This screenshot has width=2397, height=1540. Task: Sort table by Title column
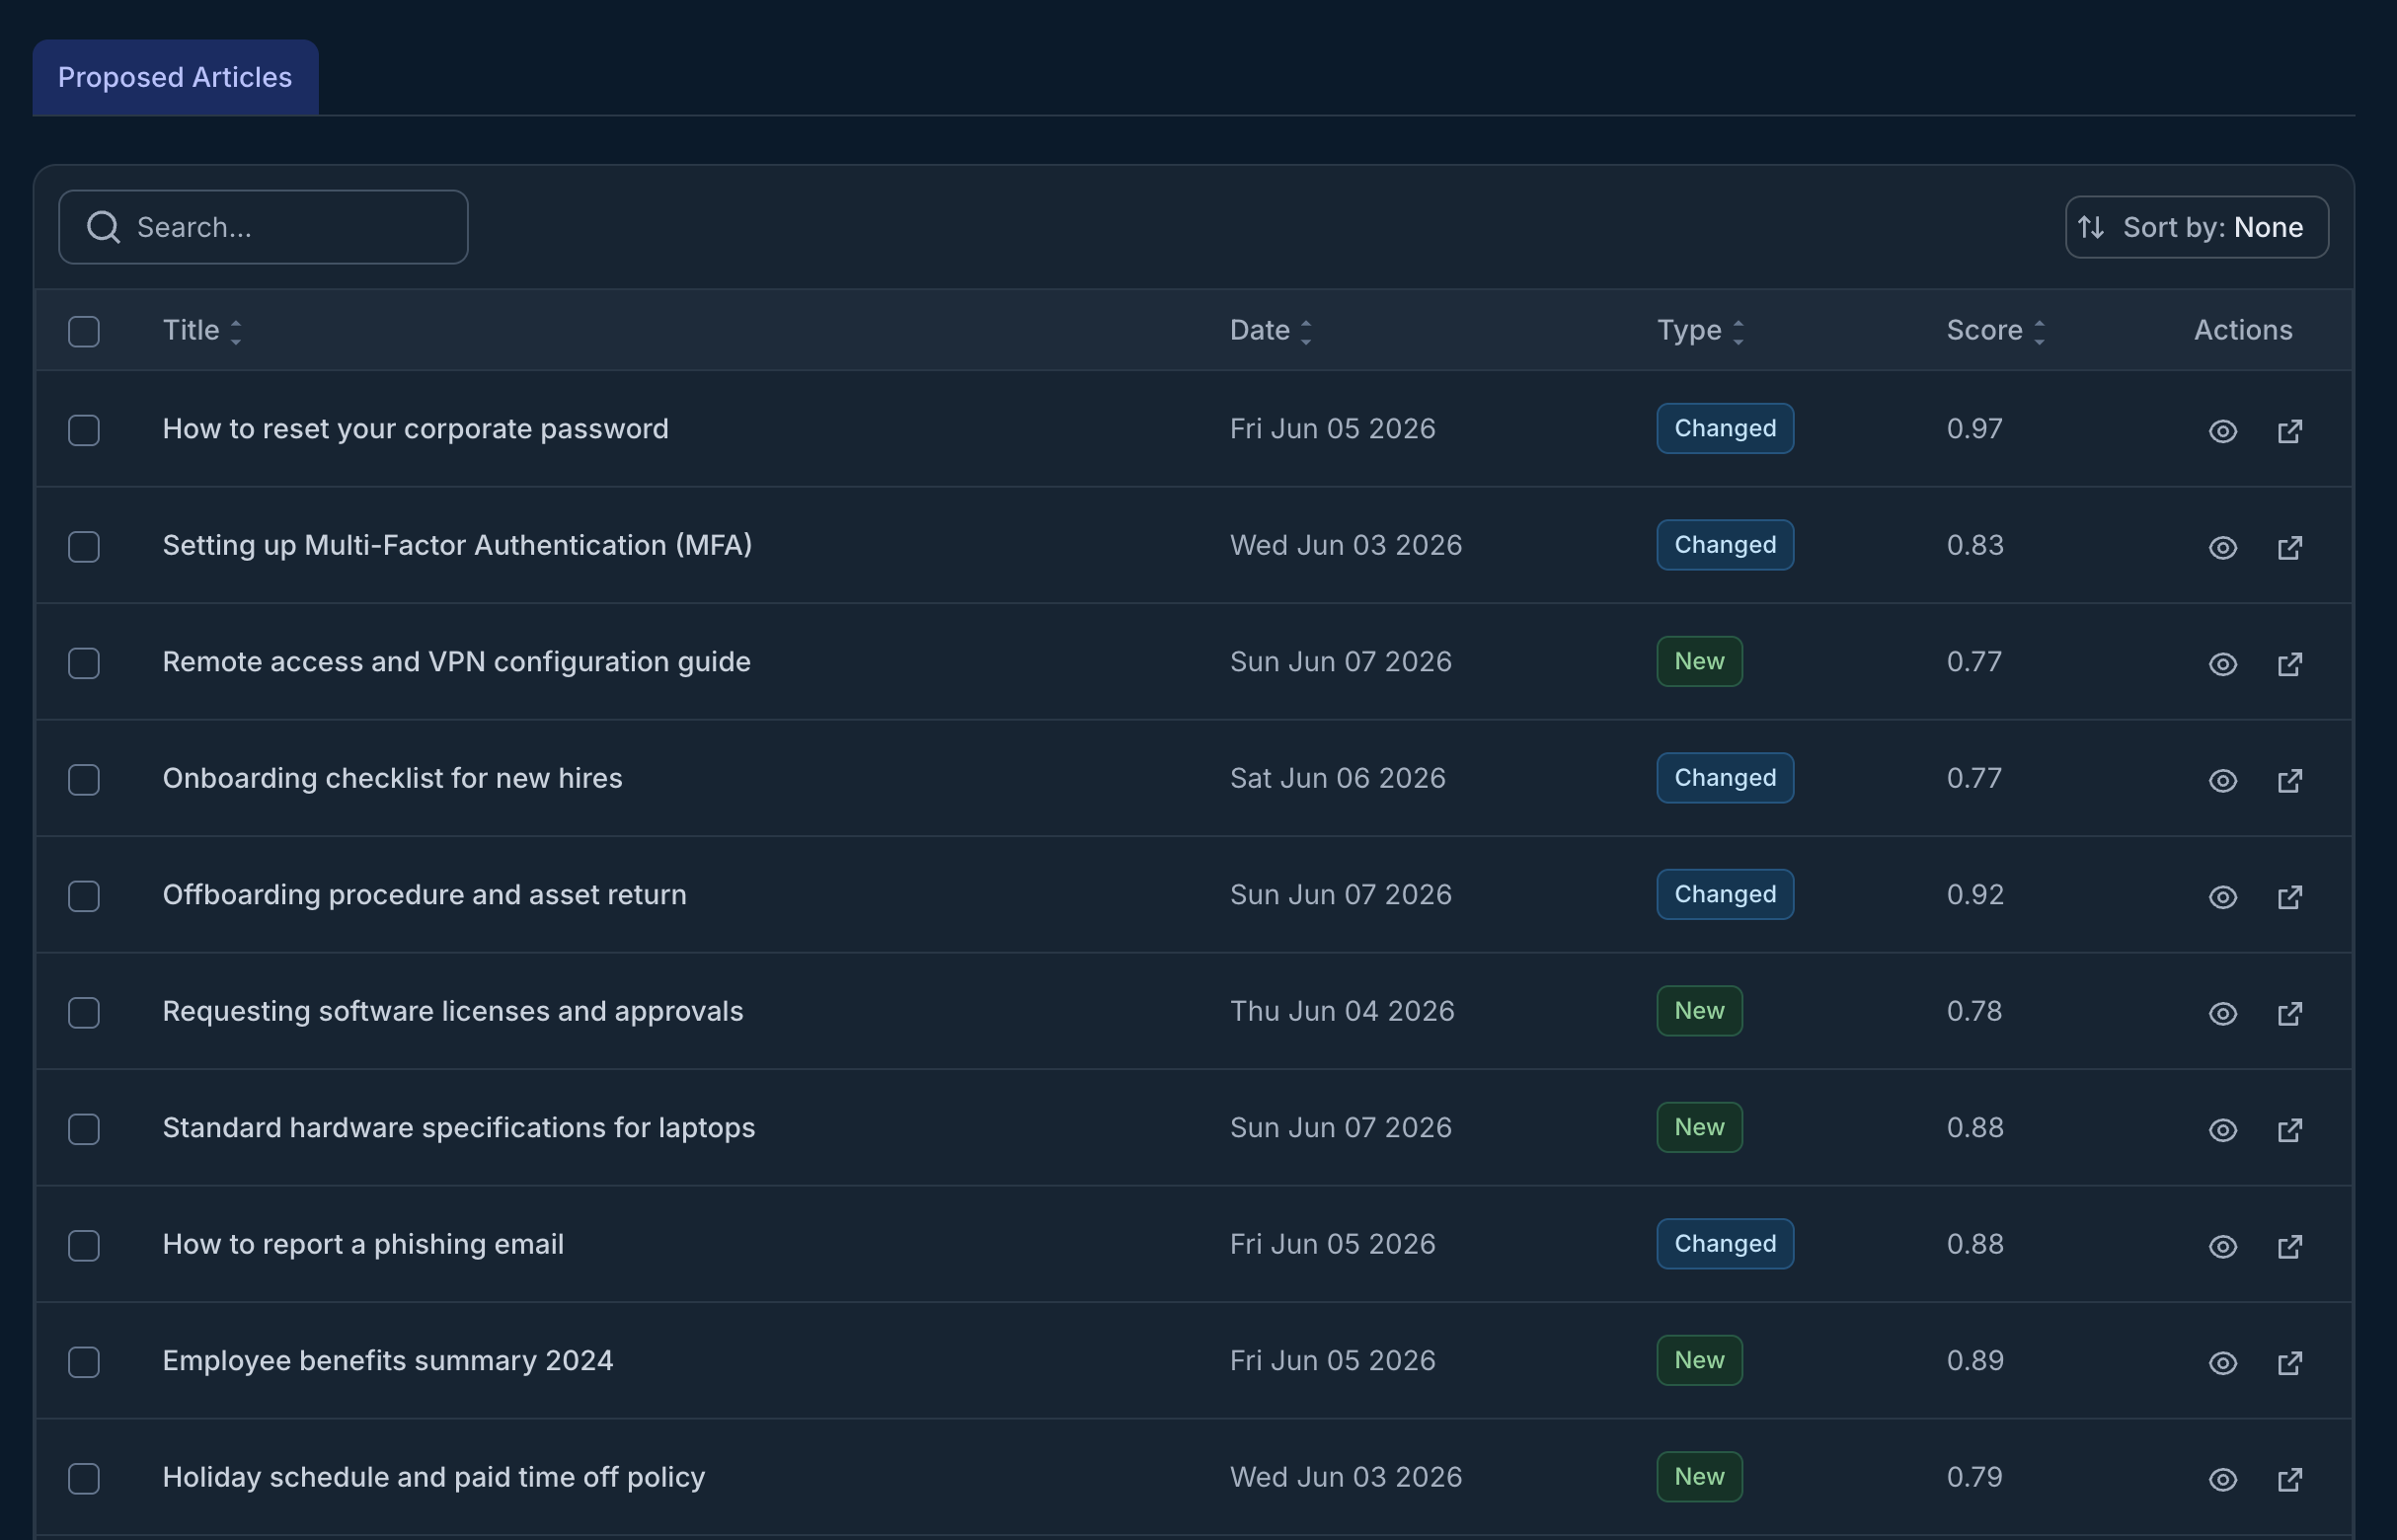tap(202, 330)
